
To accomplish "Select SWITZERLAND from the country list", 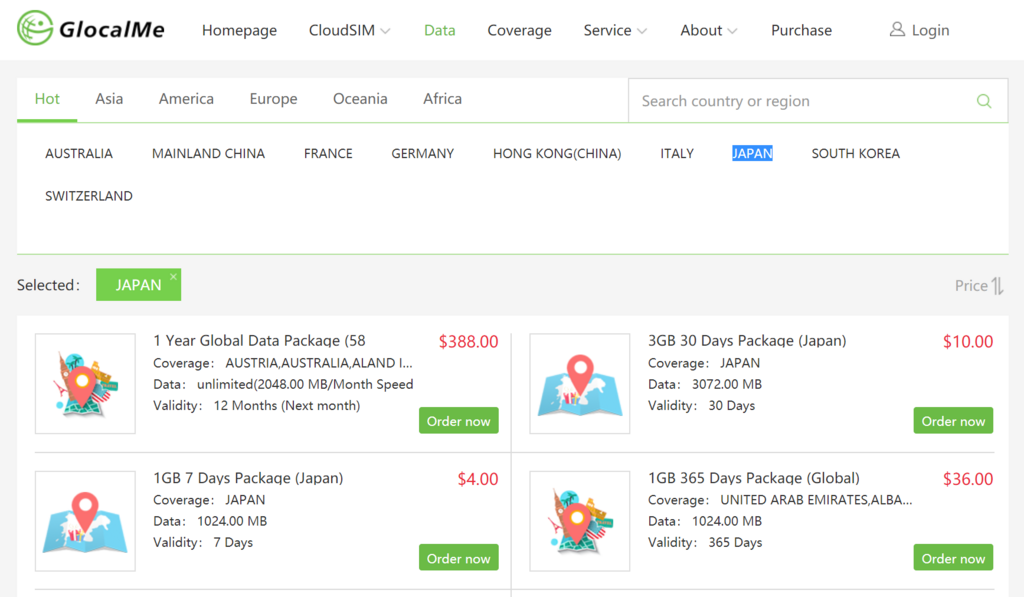I will 89,196.
